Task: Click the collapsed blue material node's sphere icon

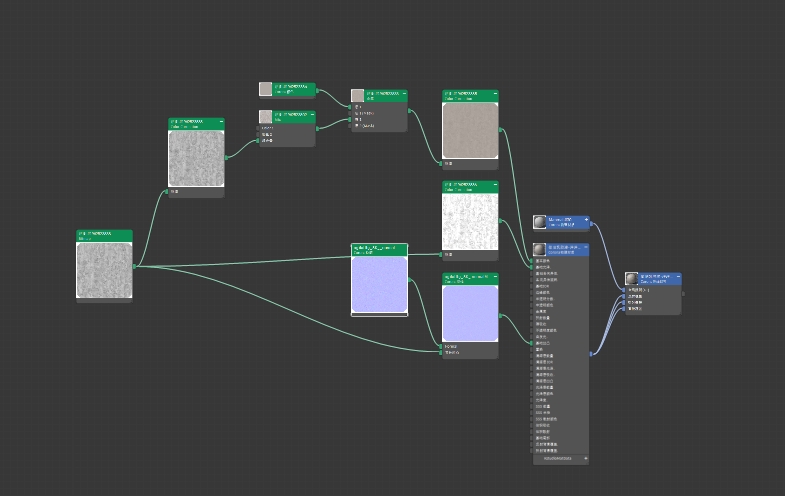Action: tap(539, 222)
